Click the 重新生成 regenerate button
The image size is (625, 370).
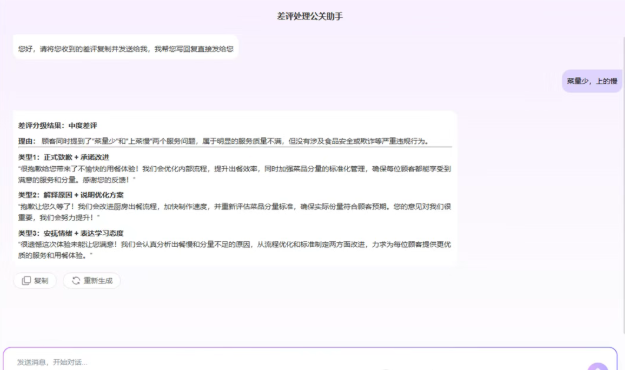tap(92, 281)
